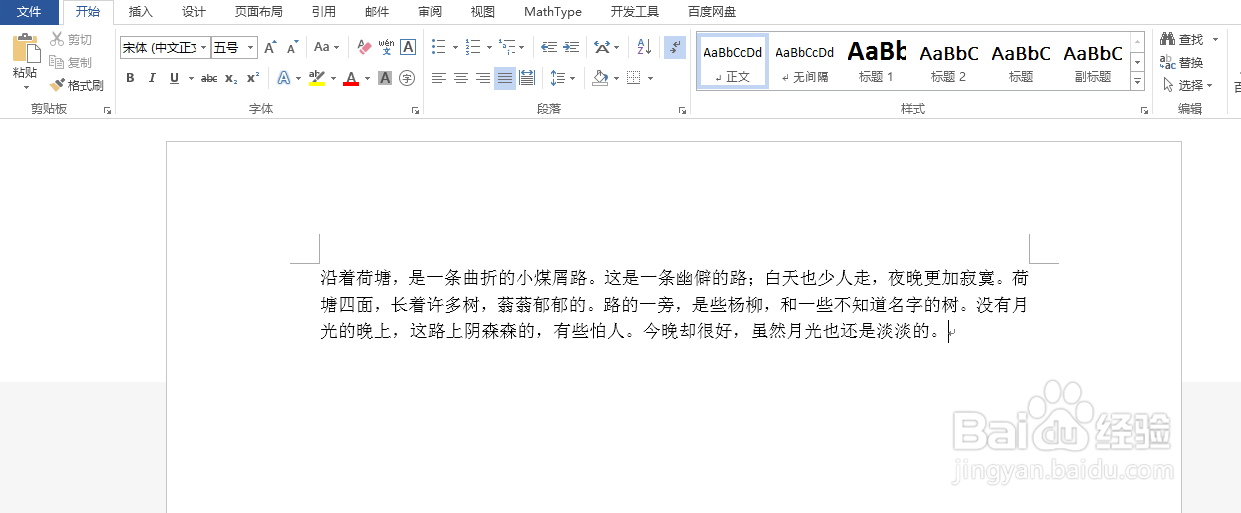
Task: Apply the 正文 style
Action: [733, 62]
